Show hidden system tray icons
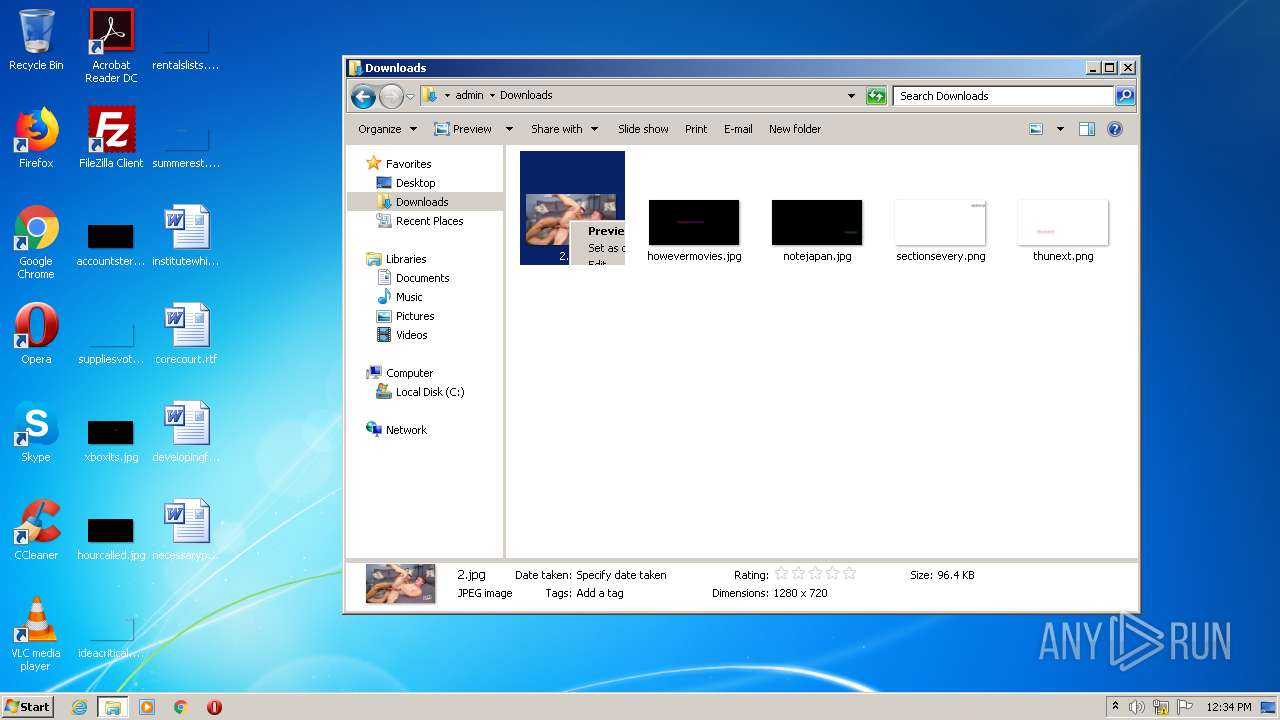This screenshot has width=1280, height=720. [x=1115, y=707]
